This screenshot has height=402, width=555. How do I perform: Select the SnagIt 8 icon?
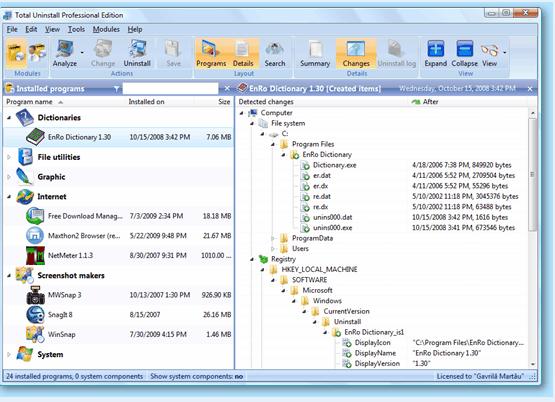tap(35, 315)
